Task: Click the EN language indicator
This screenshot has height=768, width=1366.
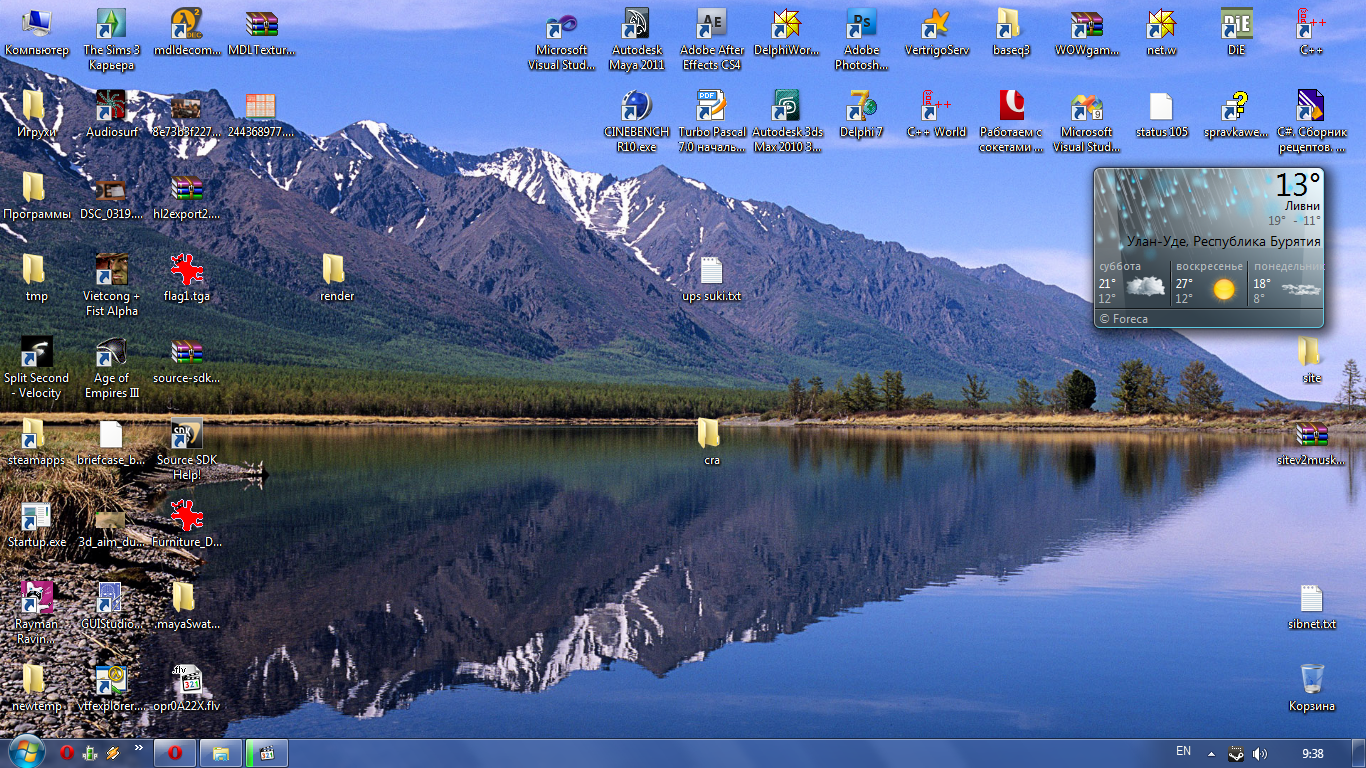Action: (1183, 751)
